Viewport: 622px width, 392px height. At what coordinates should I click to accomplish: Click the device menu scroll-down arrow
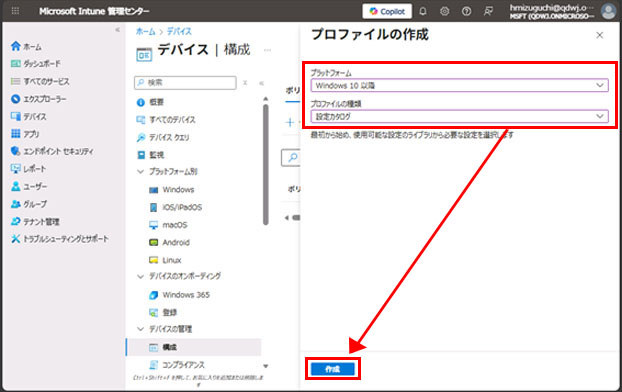[x=266, y=366]
